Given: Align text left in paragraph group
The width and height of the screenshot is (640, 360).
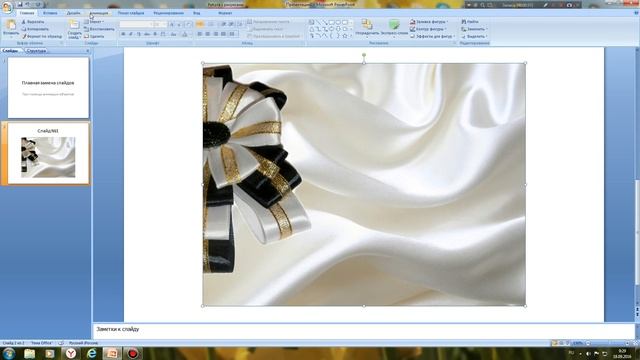Looking at the screenshot, I should pos(200,34).
